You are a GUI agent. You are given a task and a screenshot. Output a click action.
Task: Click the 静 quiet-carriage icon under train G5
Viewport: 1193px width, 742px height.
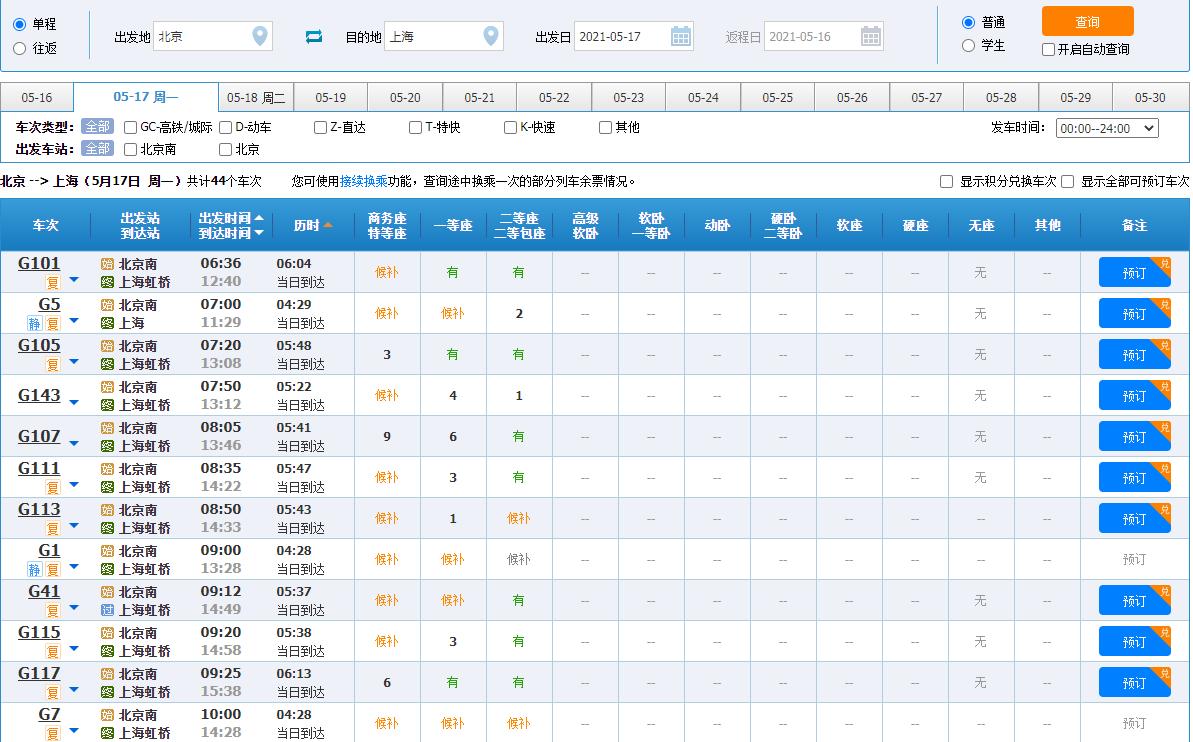34,322
